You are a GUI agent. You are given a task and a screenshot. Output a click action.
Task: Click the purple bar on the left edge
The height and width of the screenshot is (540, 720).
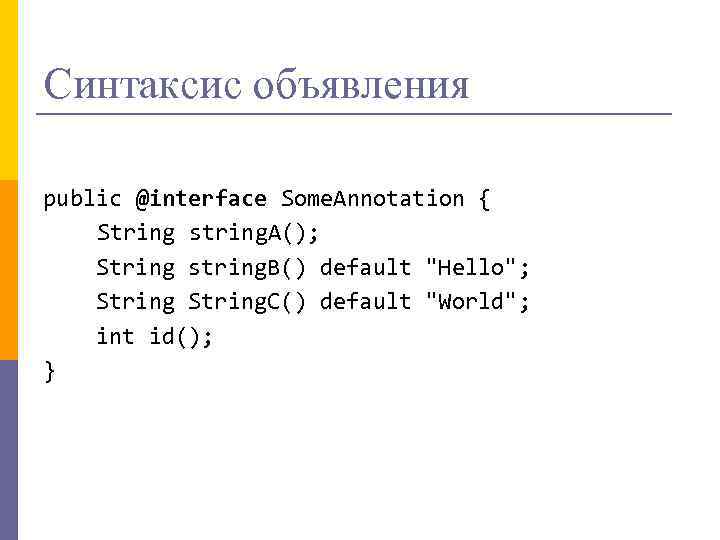[x=9, y=450]
